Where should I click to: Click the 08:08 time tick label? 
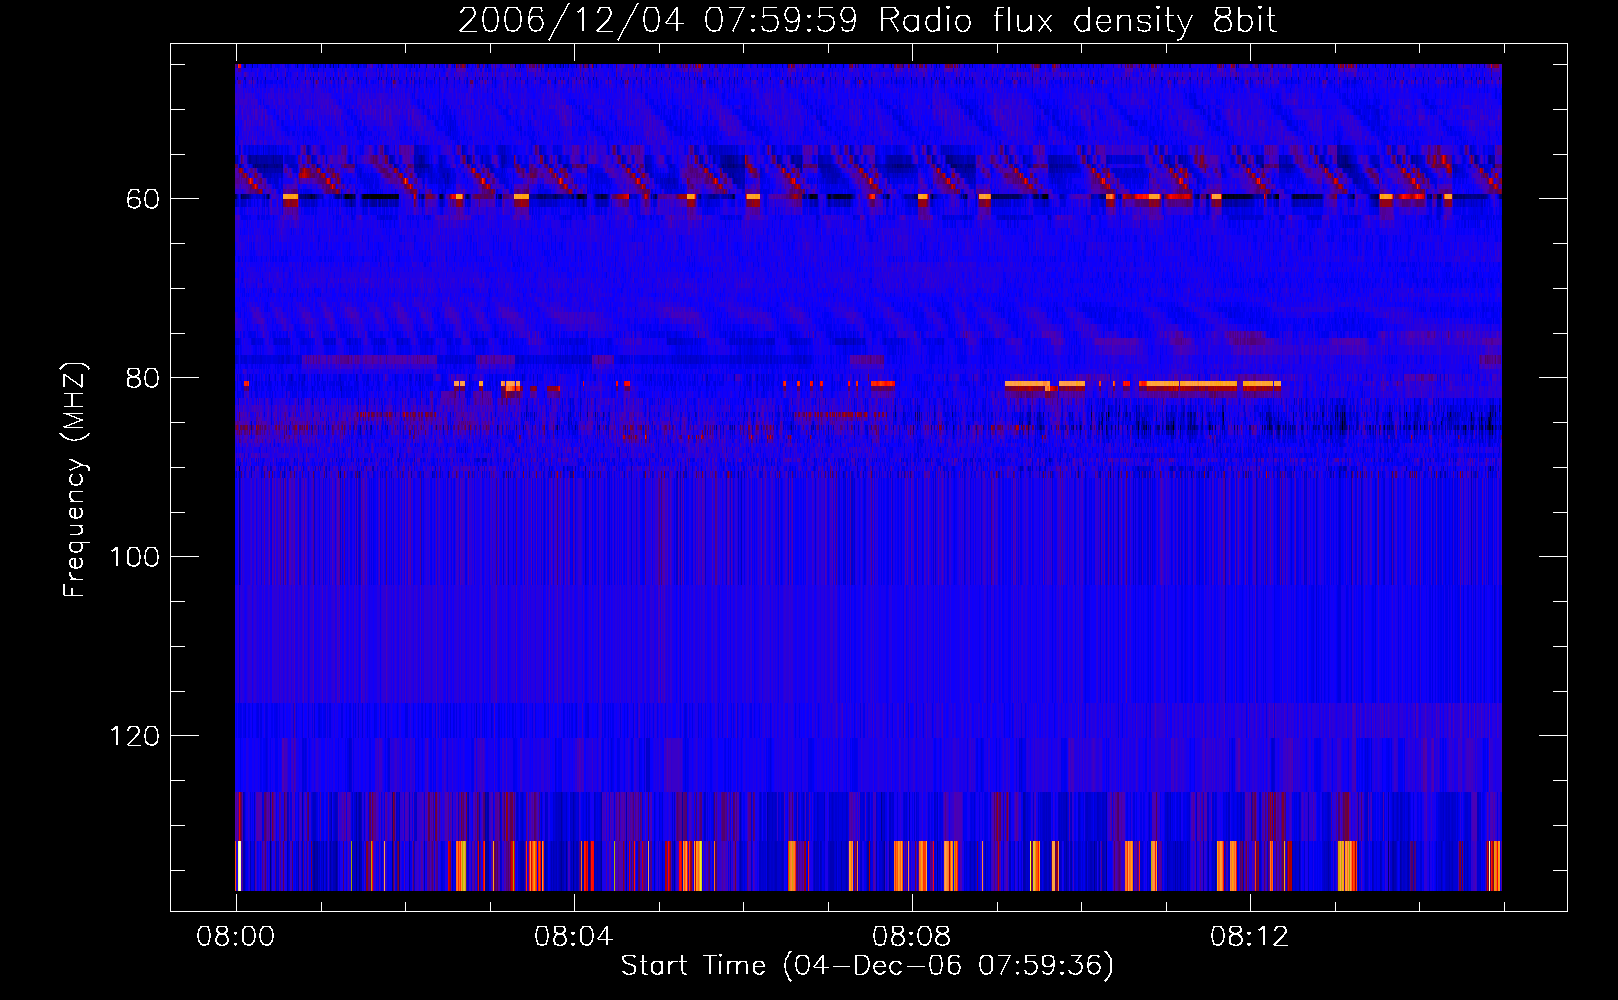[911, 937]
